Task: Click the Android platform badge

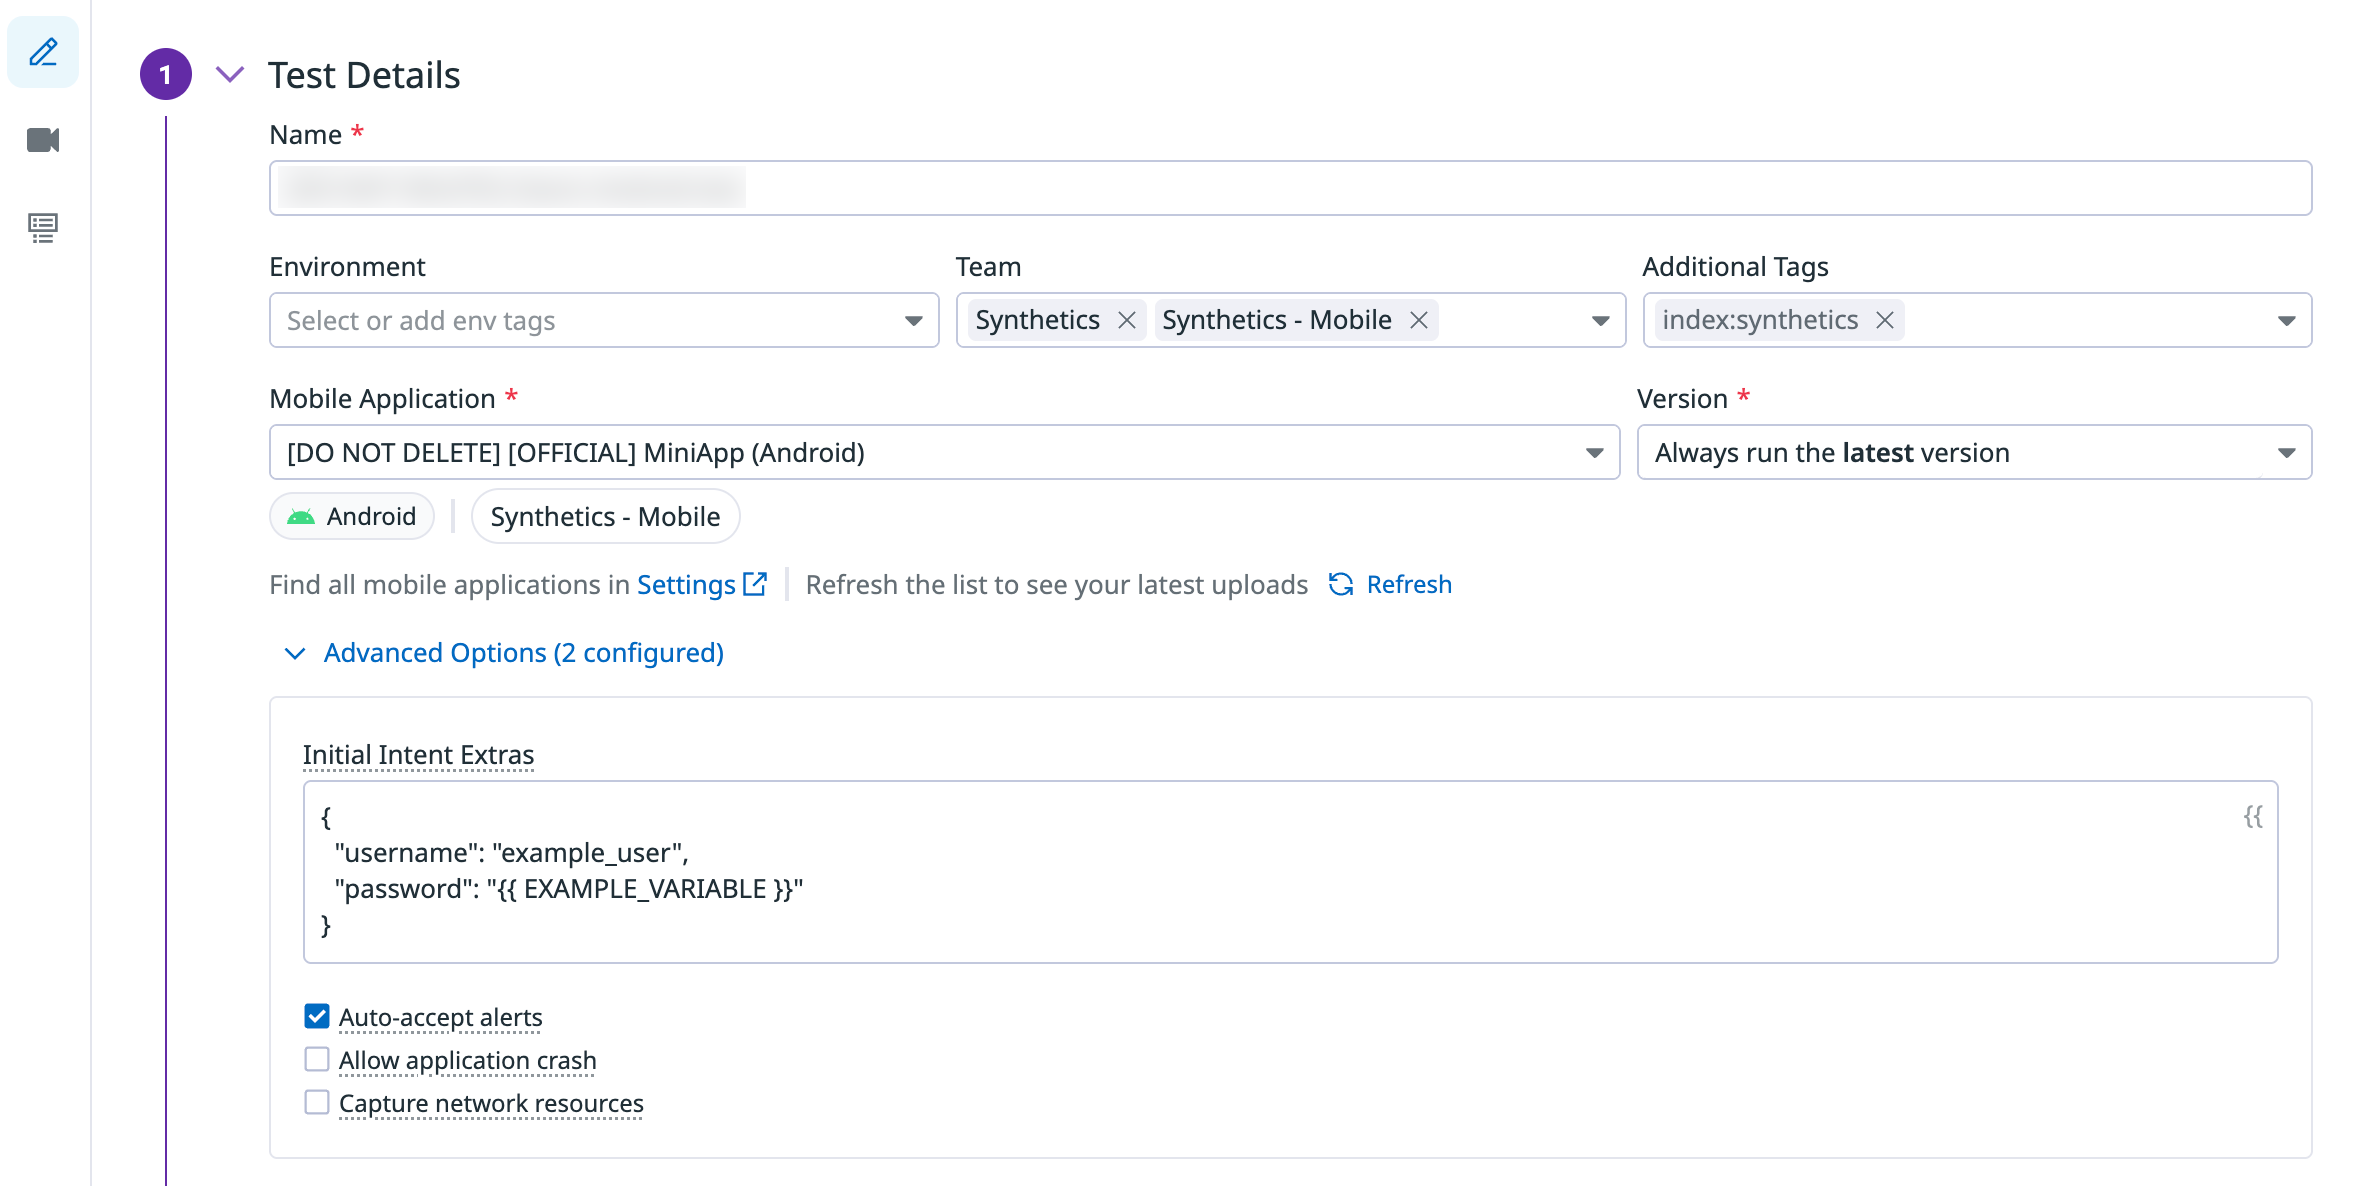Action: coord(352,516)
